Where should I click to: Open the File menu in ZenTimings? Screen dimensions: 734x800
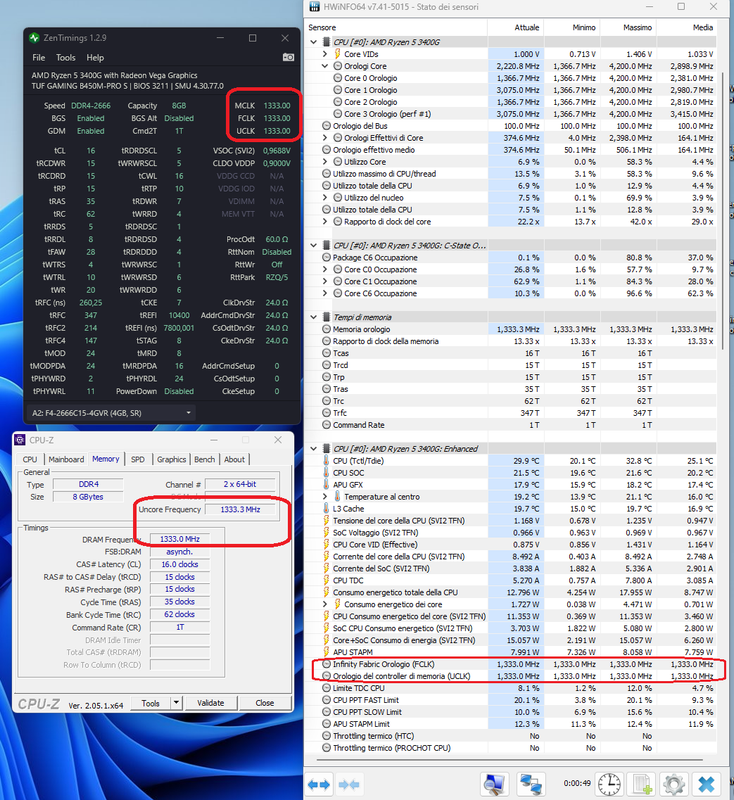pyautogui.click(x=39, y=58)
